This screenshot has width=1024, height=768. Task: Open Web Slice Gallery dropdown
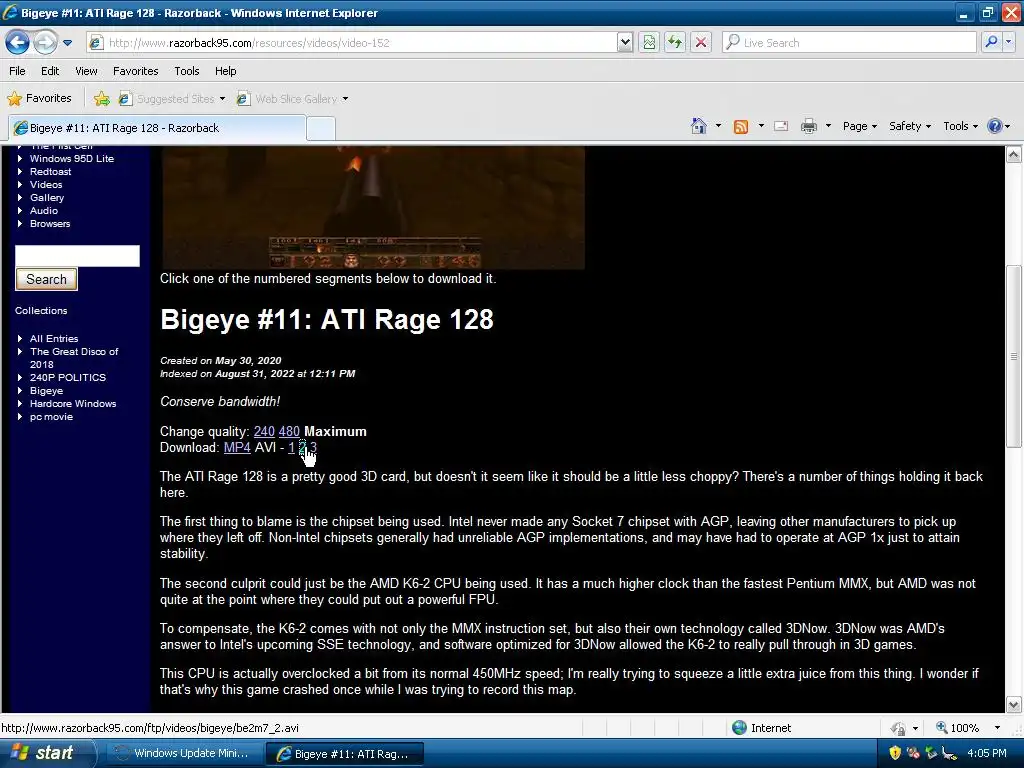click(292, 99)
